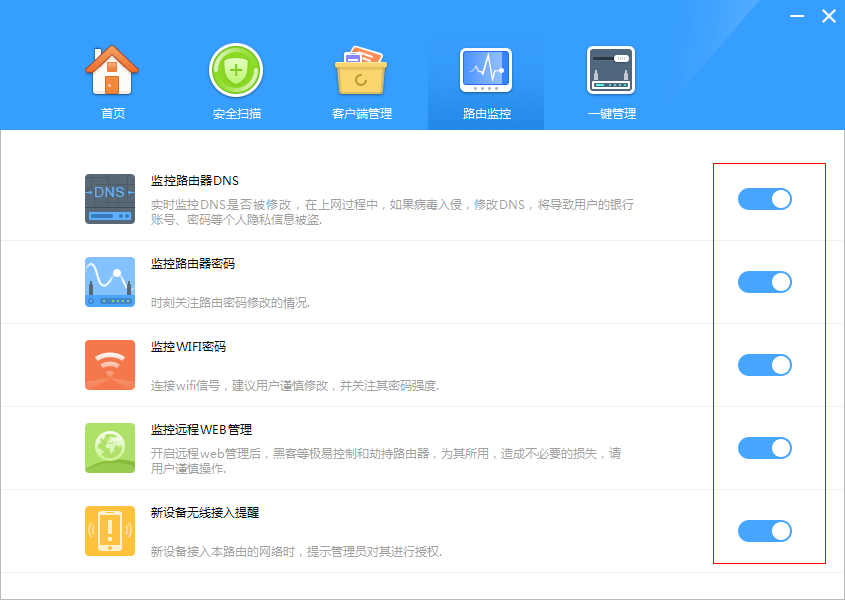Click the DNS router icon
The width and height of the screenshot is (845, 600).
click(110, 198)
